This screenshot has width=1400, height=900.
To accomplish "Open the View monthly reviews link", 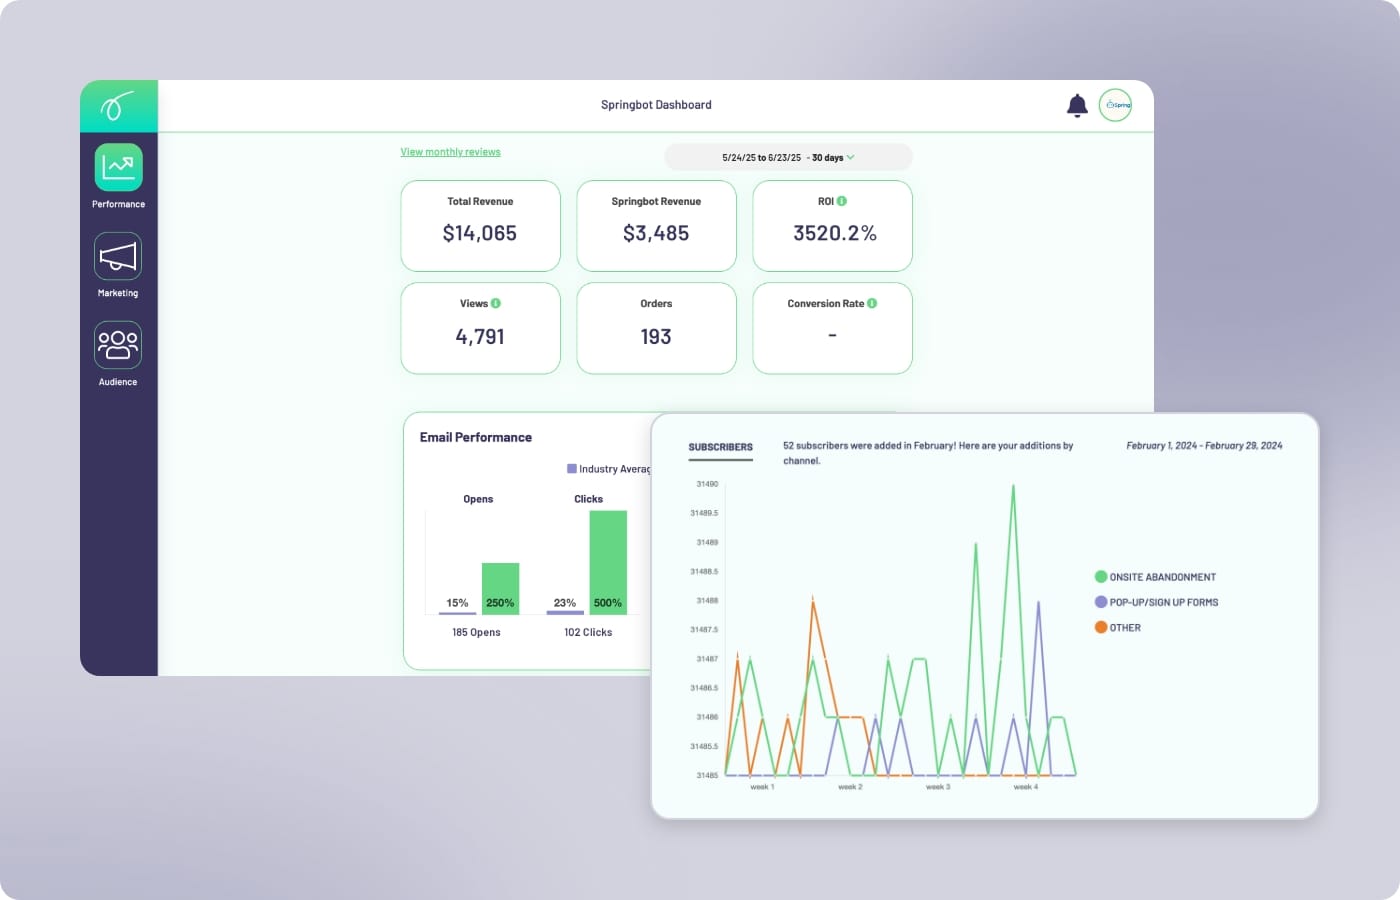I will coord(450,152).
